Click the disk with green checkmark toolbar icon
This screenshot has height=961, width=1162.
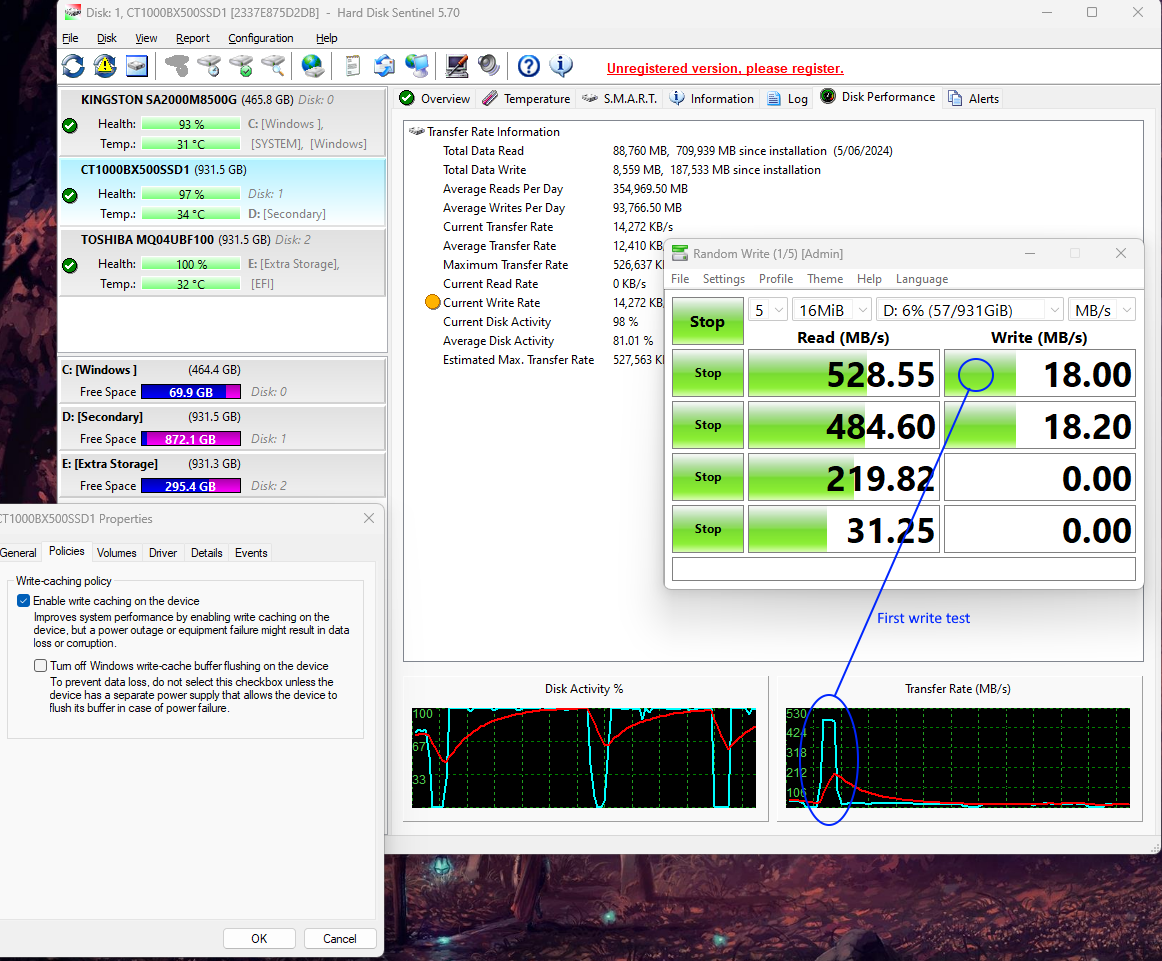[x=242, y=66]
